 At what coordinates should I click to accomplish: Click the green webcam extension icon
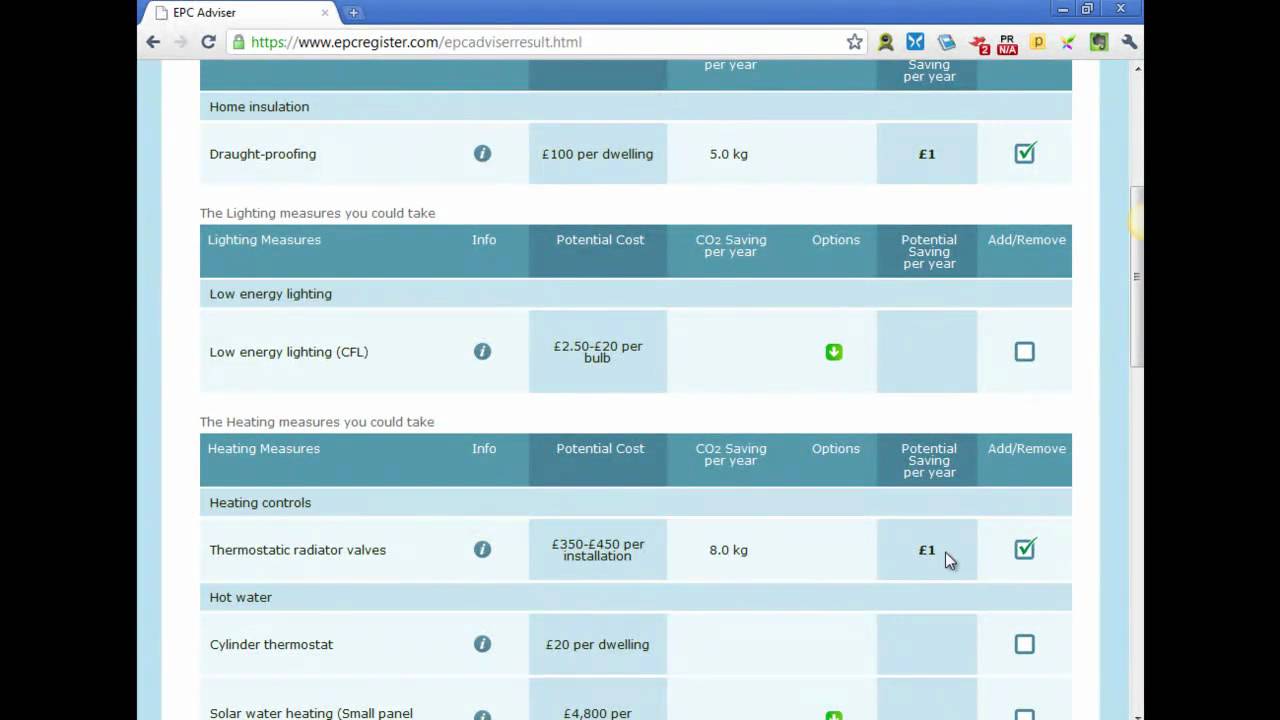tap(886, 42)
